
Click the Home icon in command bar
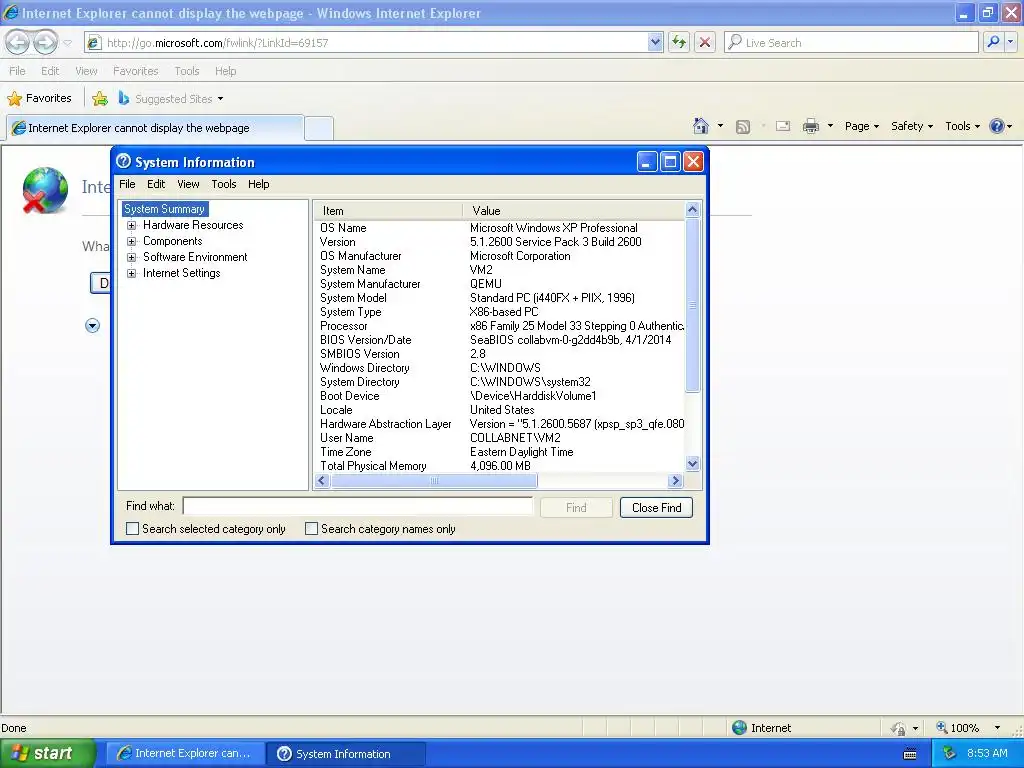(701, 125)
